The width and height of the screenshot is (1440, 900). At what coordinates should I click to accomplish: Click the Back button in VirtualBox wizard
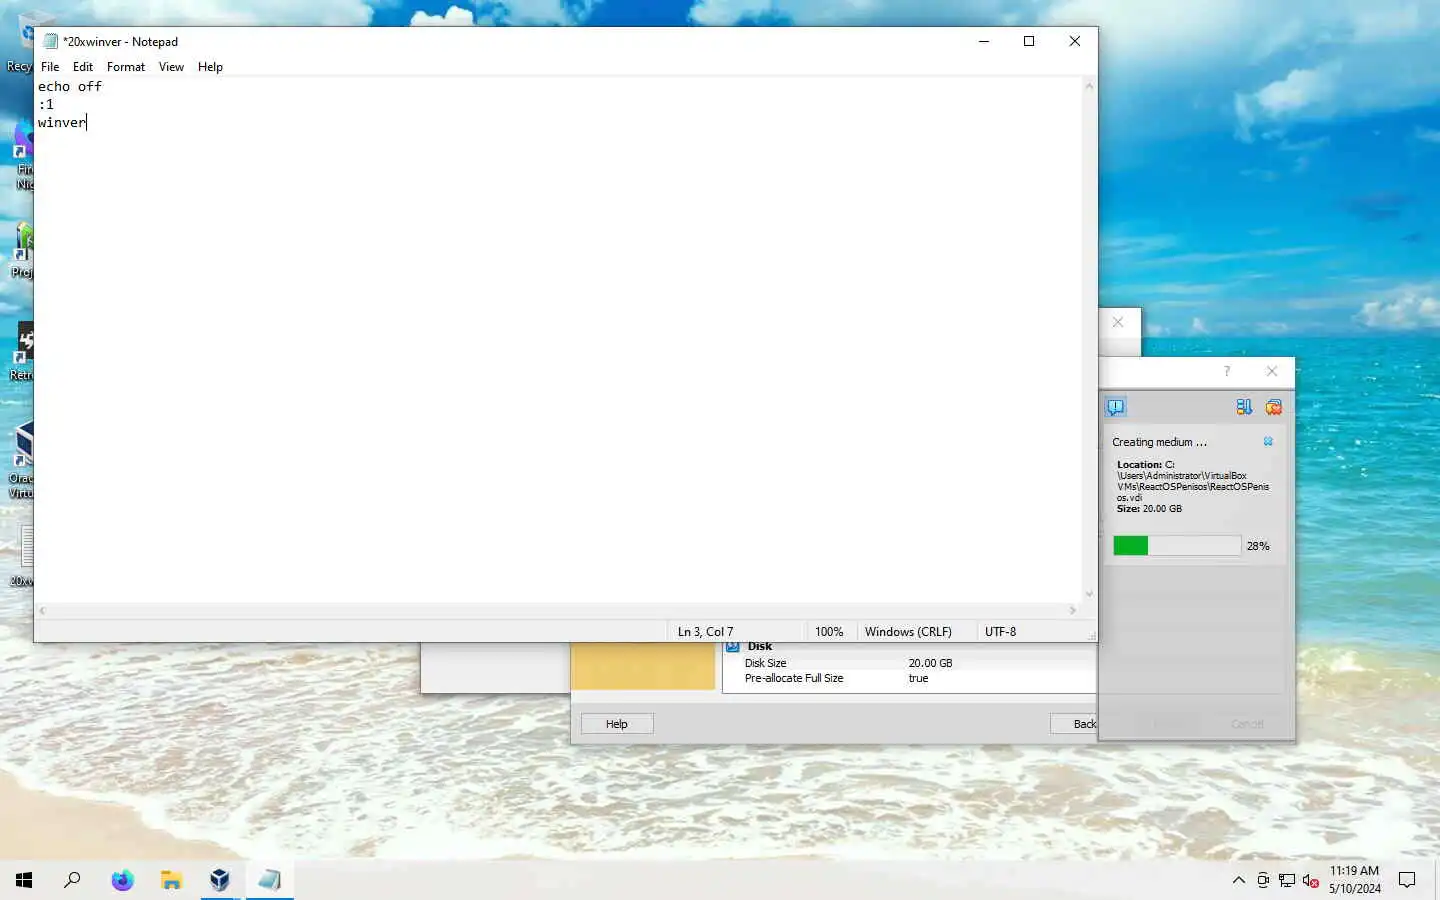pyautogui.click(x=1074, y=724)
